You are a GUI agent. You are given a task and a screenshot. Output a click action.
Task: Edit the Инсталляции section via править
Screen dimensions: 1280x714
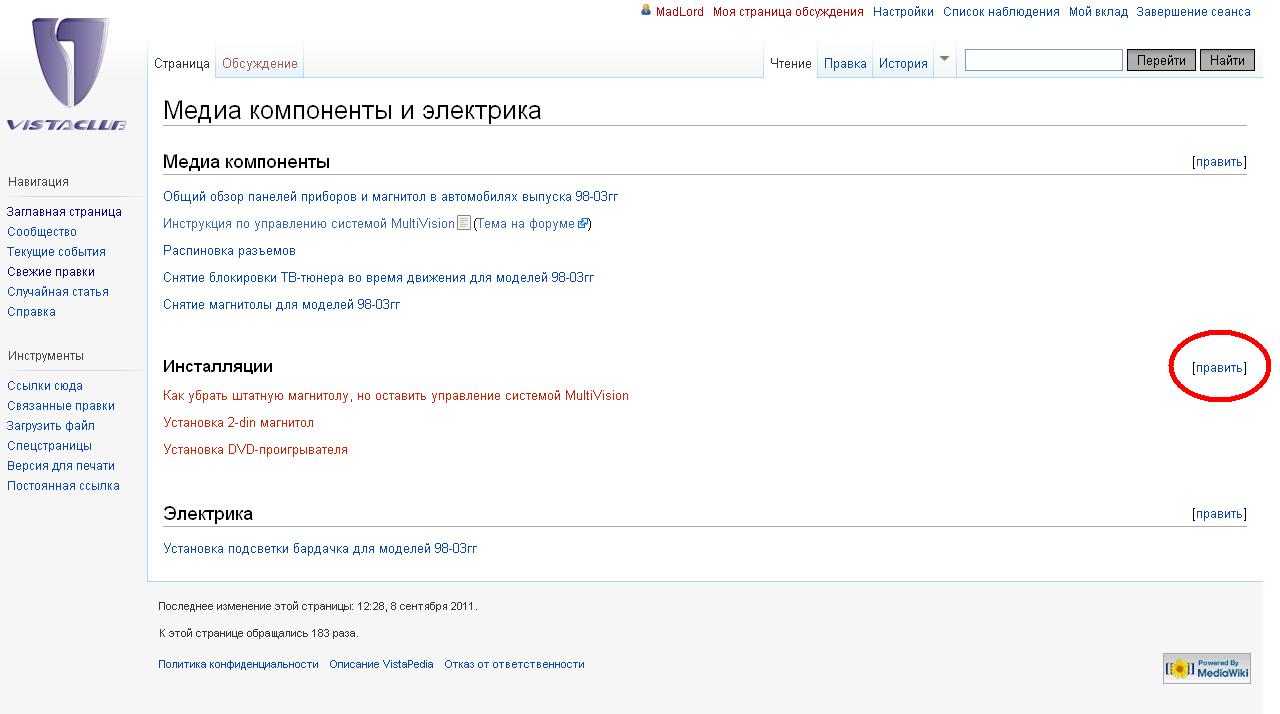tap(1219, 368)
